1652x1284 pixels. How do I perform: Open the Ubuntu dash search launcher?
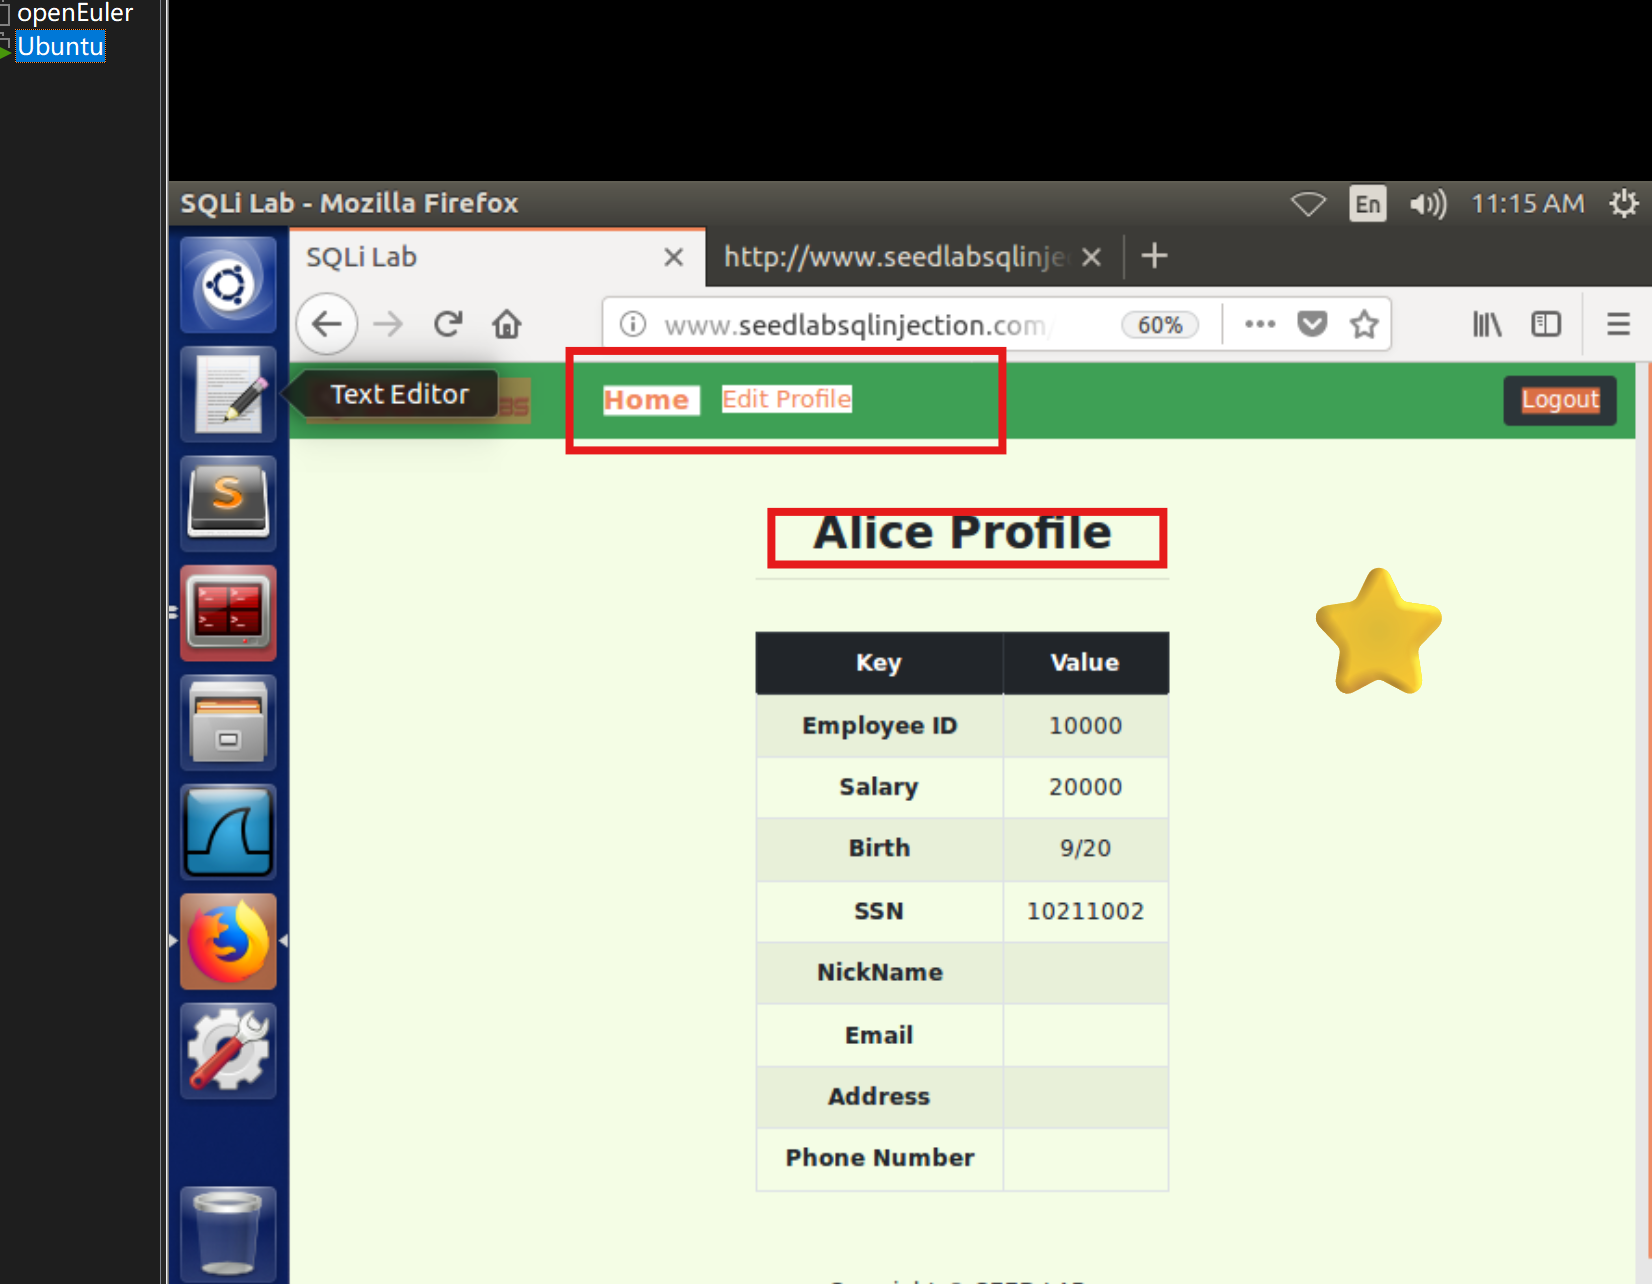point(228,285)
